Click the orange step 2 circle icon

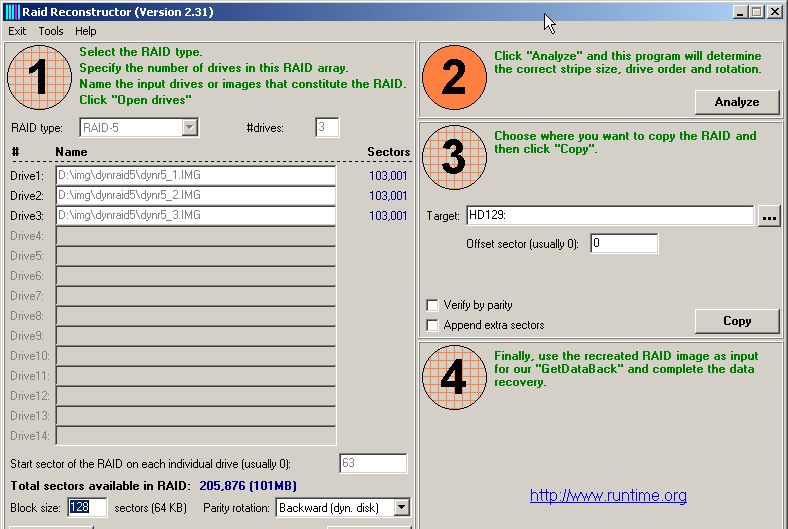(x=453, y=78)
